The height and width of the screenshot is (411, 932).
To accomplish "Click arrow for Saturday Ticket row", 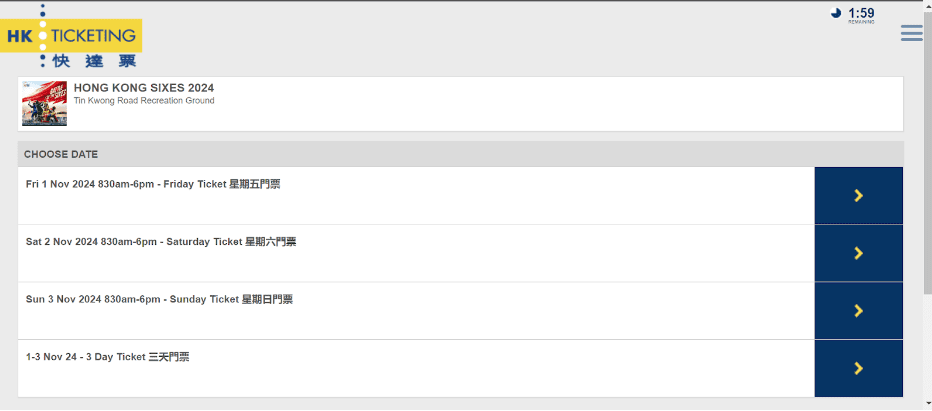I will pos(858,254).
